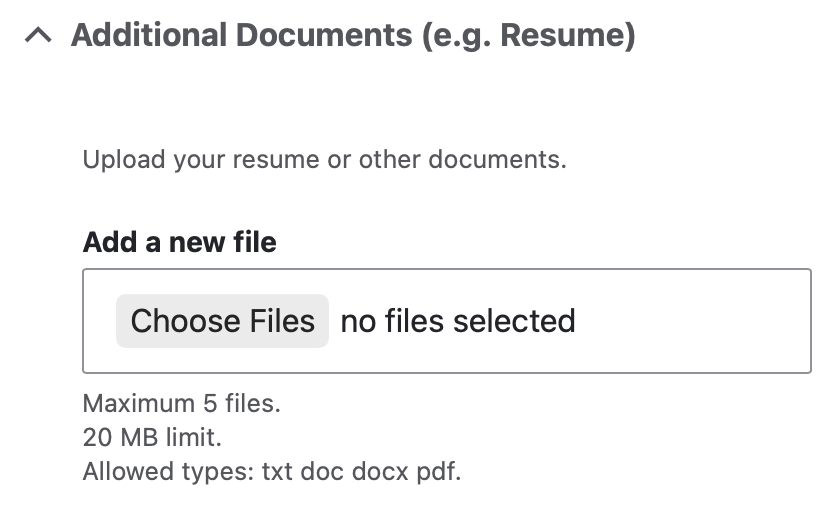Click the 'no files selected' text
This screenshot has width=832, height=506.
coord(457,321)
